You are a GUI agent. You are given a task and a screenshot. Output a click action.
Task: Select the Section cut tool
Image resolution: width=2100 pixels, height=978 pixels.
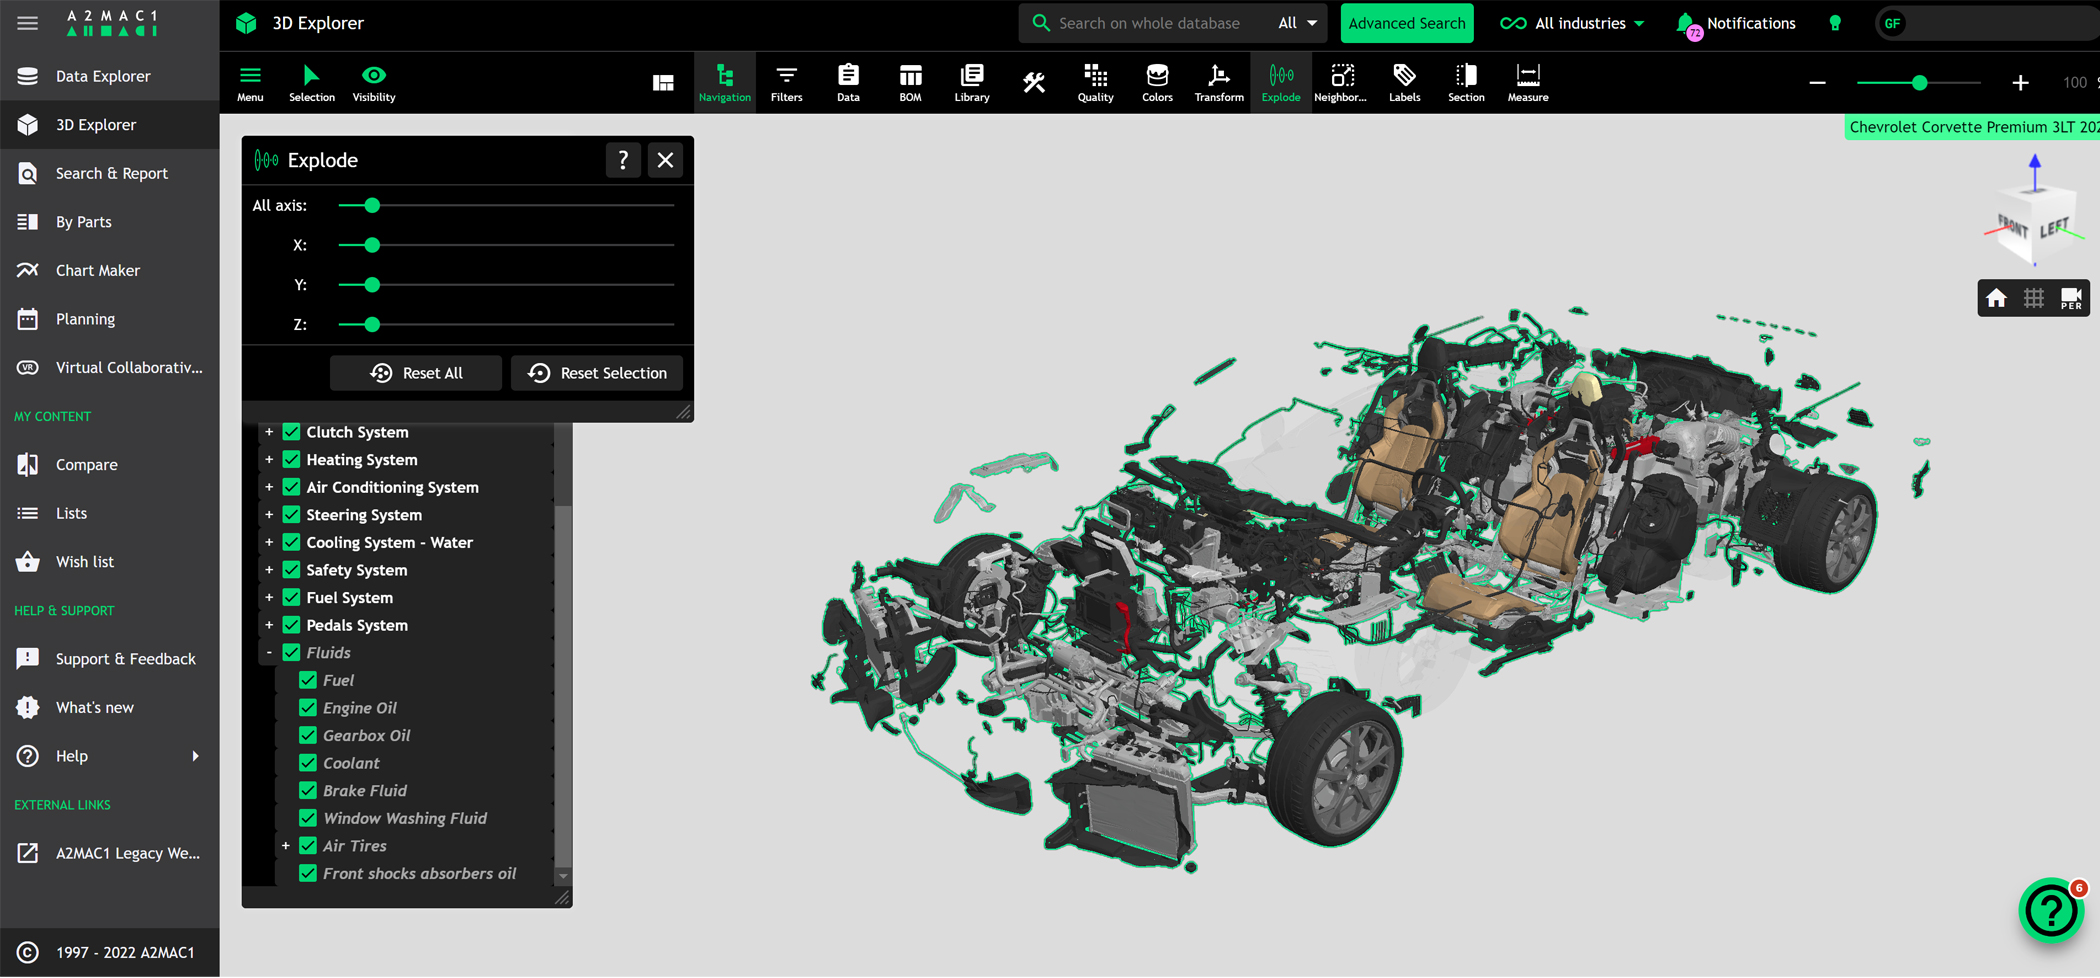pyautogui.click(x=1465, y=82)
